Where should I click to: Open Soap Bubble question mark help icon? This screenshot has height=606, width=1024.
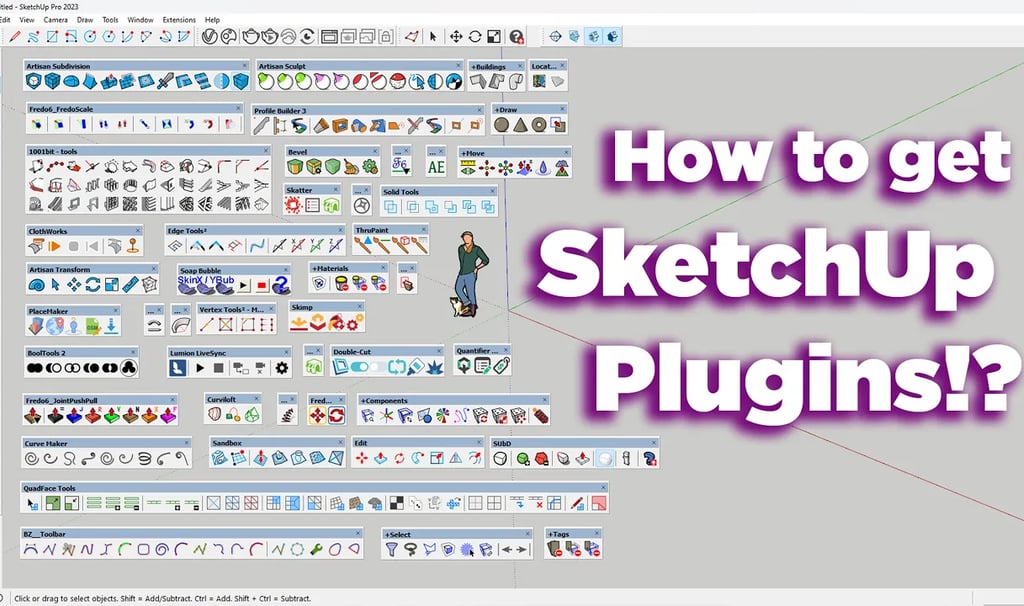pos(281,285)
